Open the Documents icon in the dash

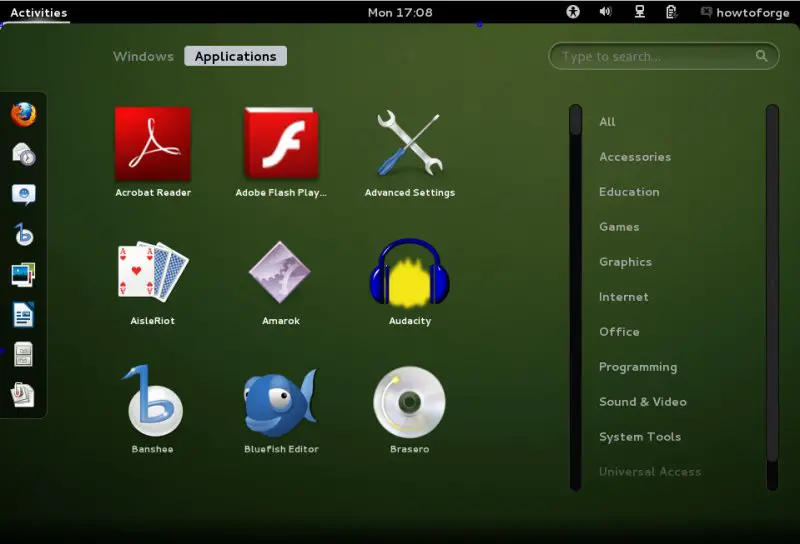[x=22, y=394]
